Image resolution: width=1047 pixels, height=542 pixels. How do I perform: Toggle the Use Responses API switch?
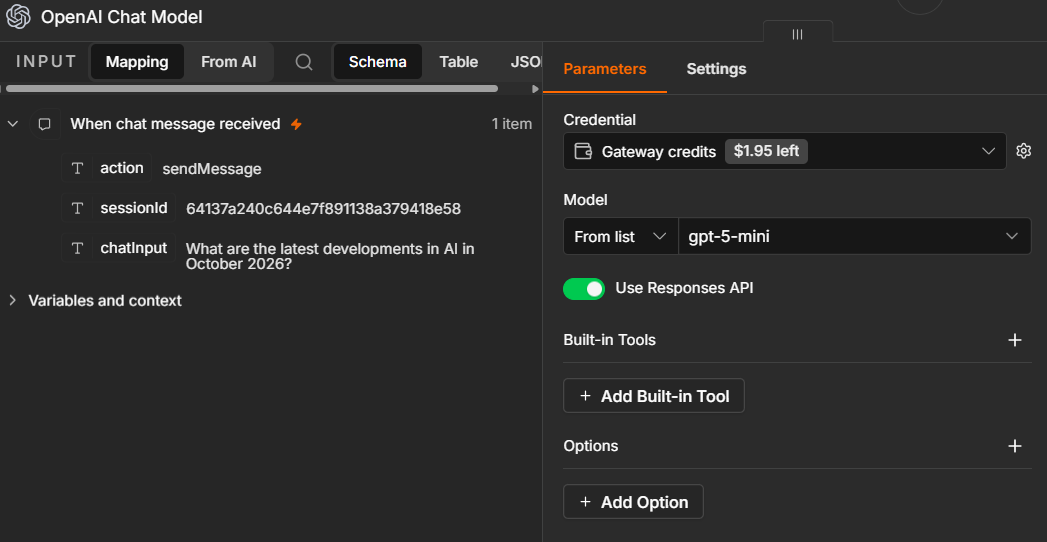[x=584, y=289]
